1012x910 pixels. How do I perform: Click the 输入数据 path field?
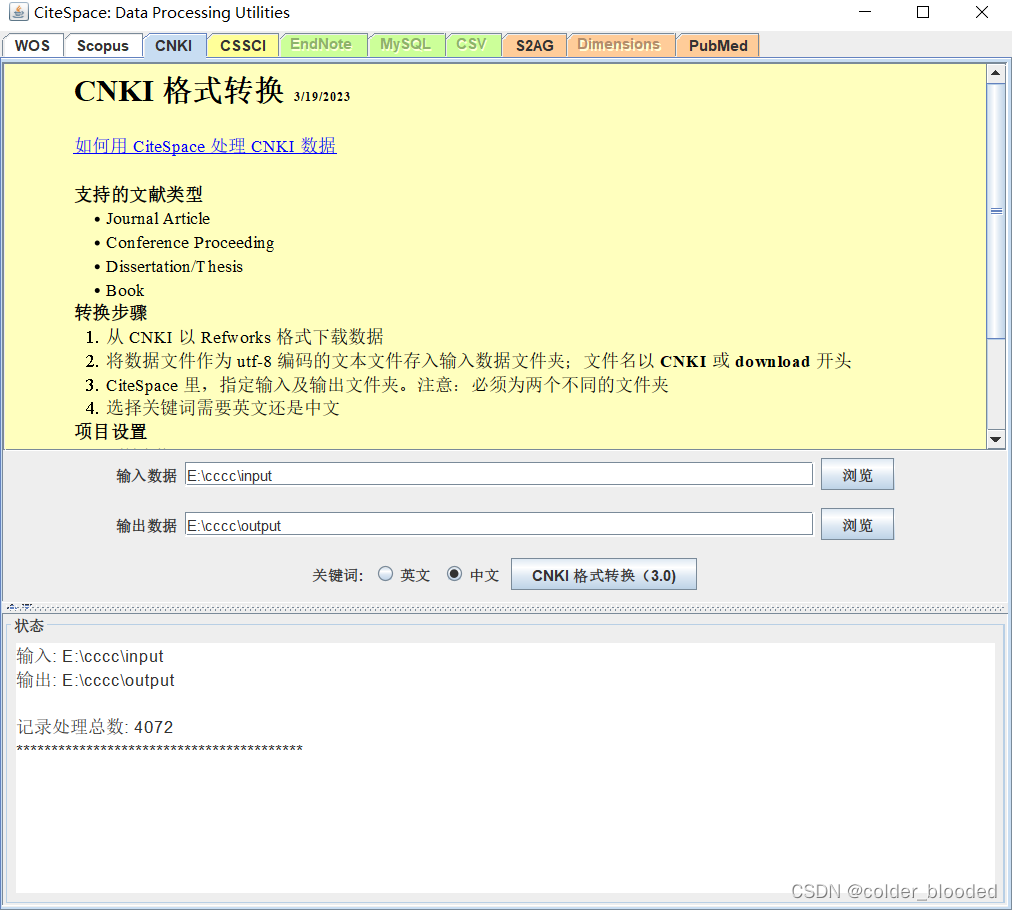[498, 474]
